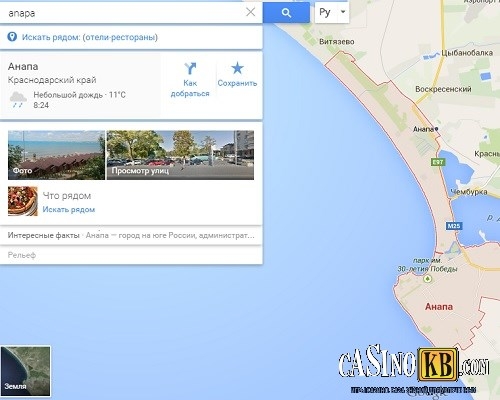Clear the search field with the X
Viewport: 500px width, 400px height.
(x=250, y=12)
